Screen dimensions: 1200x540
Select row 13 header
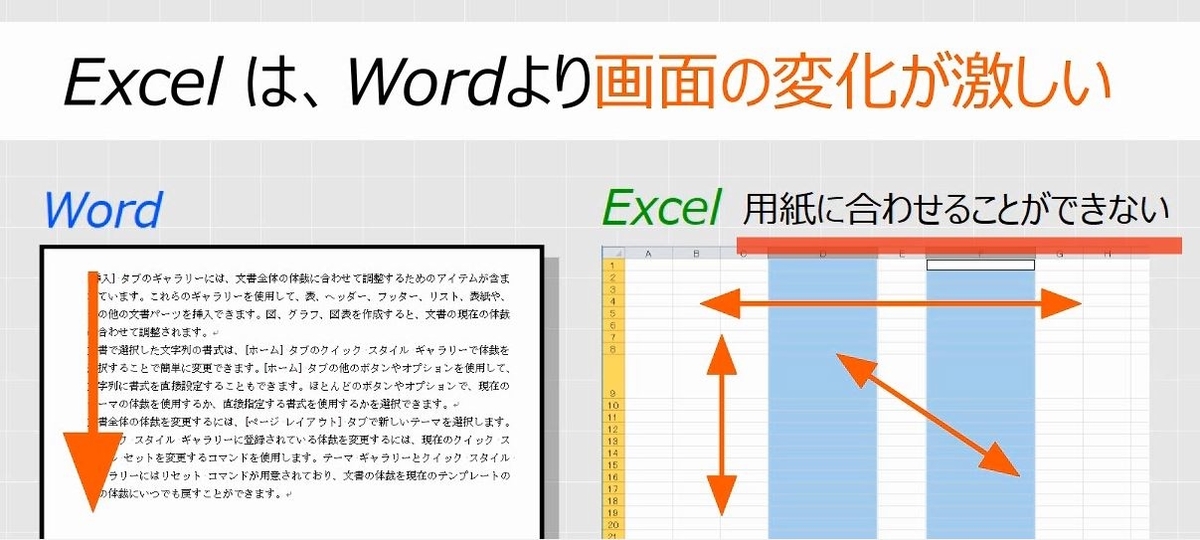tap(612, 442)
